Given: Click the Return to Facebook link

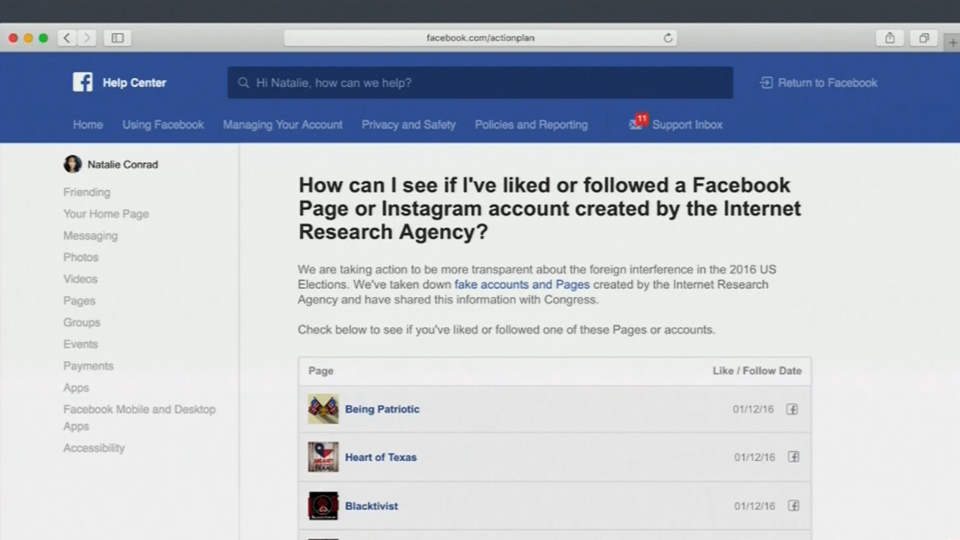Looking at the screenshot, I should coord(827,83).
